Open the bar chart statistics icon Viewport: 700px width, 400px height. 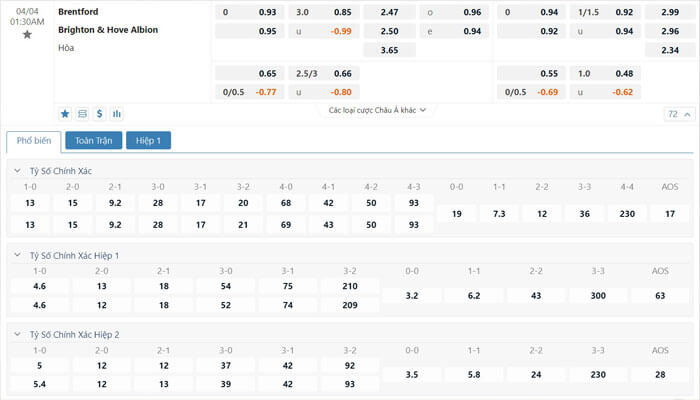click(117, 114)
